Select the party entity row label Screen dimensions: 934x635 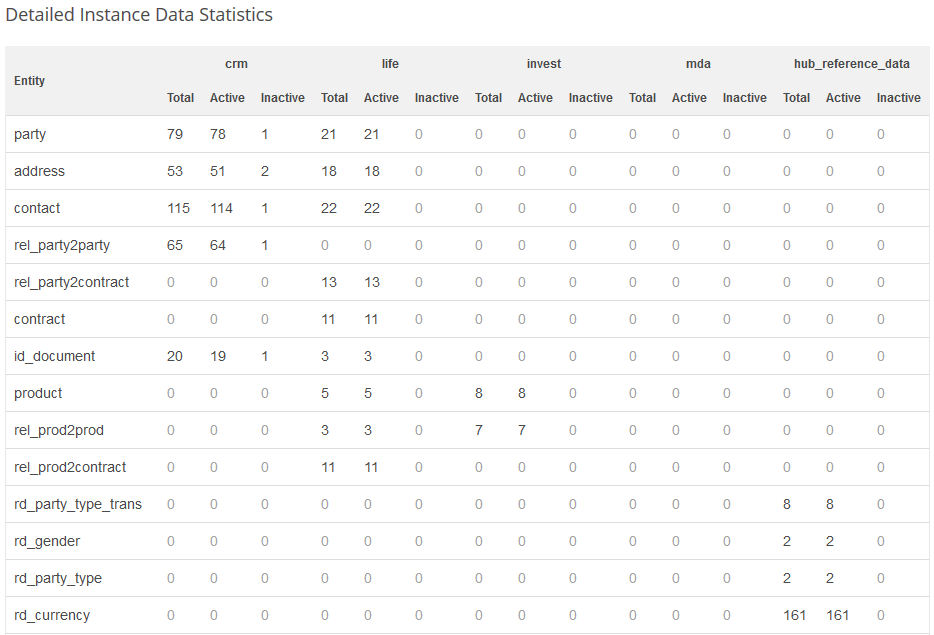pyautogui.click(x=30, y=134)
